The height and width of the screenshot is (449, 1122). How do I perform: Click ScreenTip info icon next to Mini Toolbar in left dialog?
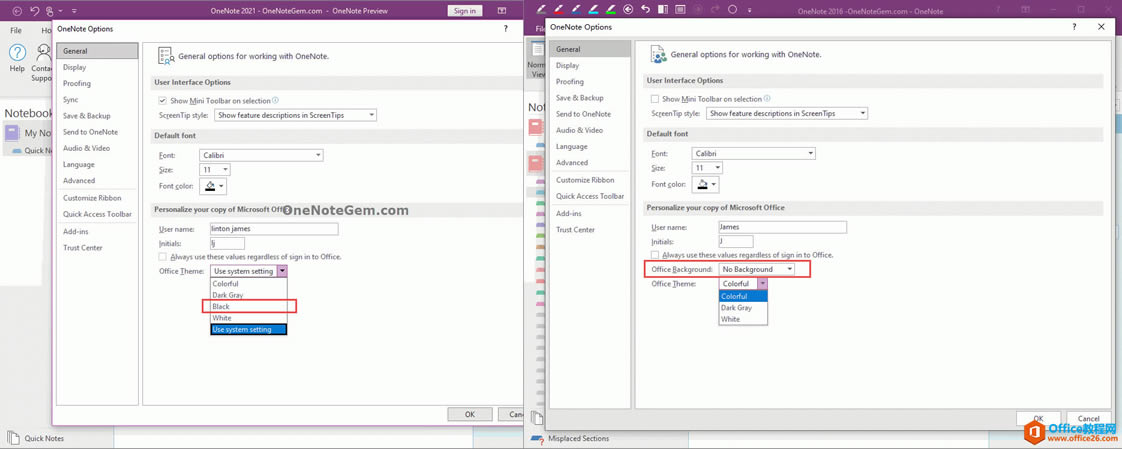(275, 100)
